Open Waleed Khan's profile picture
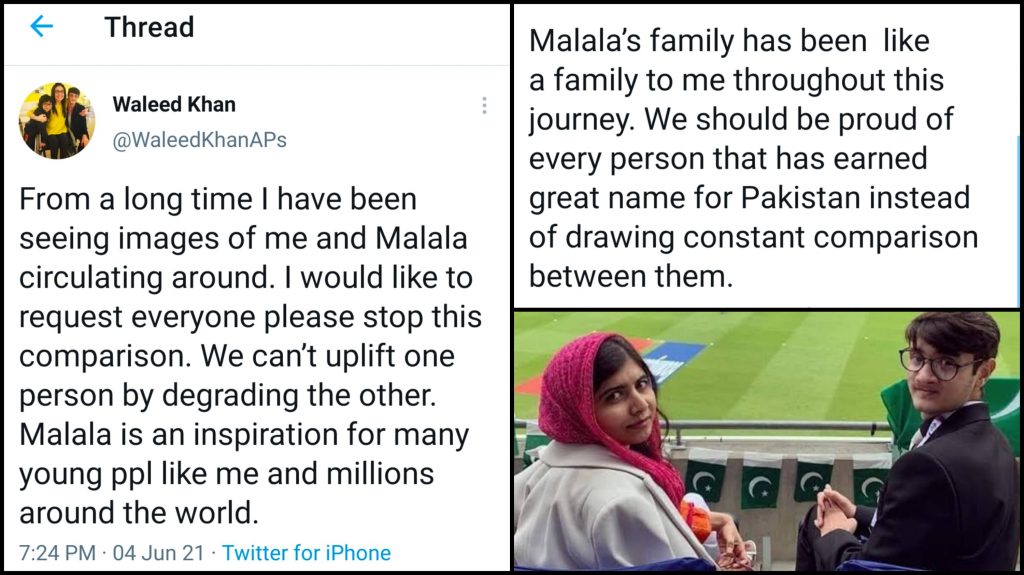The width and height of the screenshot is (1024, 575). point(57,121)
